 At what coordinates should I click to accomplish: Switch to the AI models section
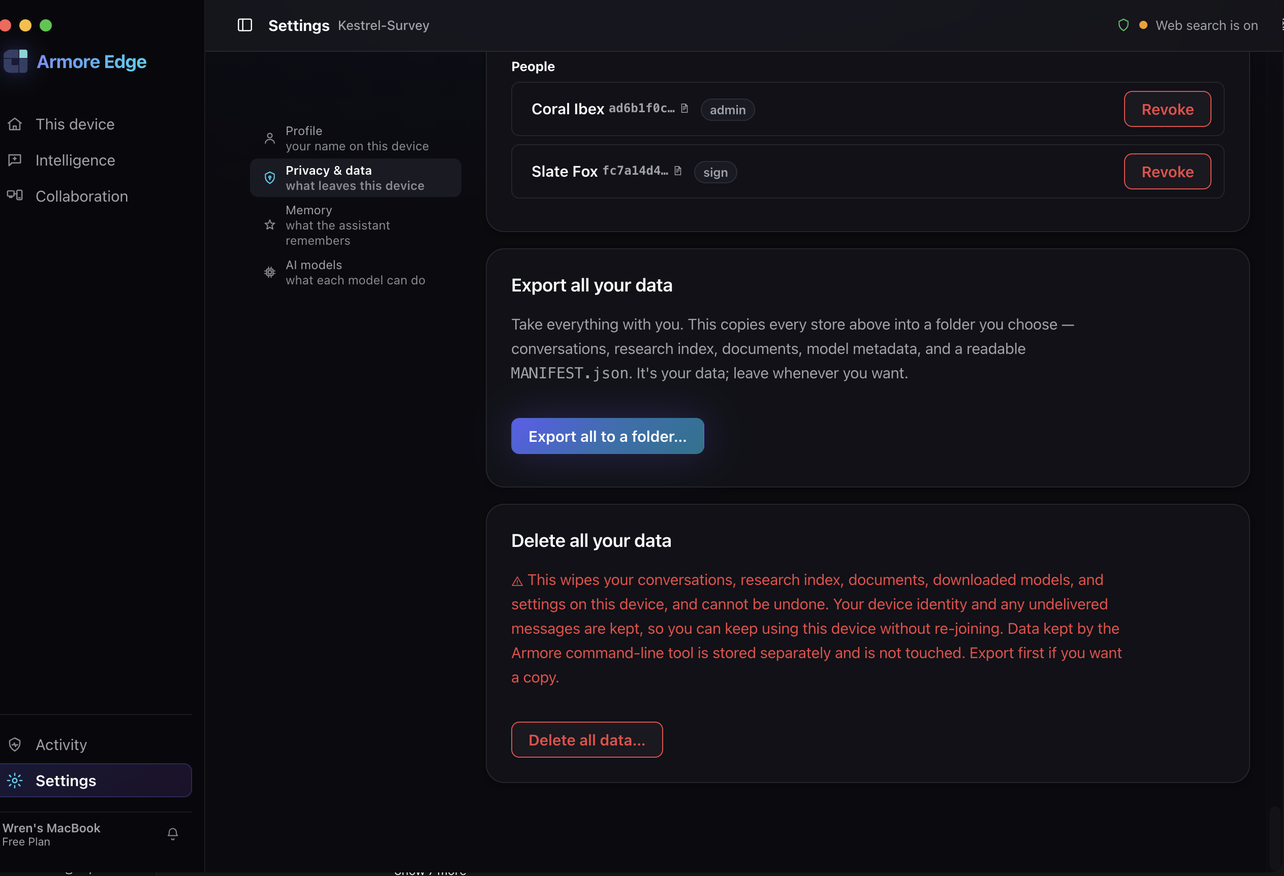point(355,272)
